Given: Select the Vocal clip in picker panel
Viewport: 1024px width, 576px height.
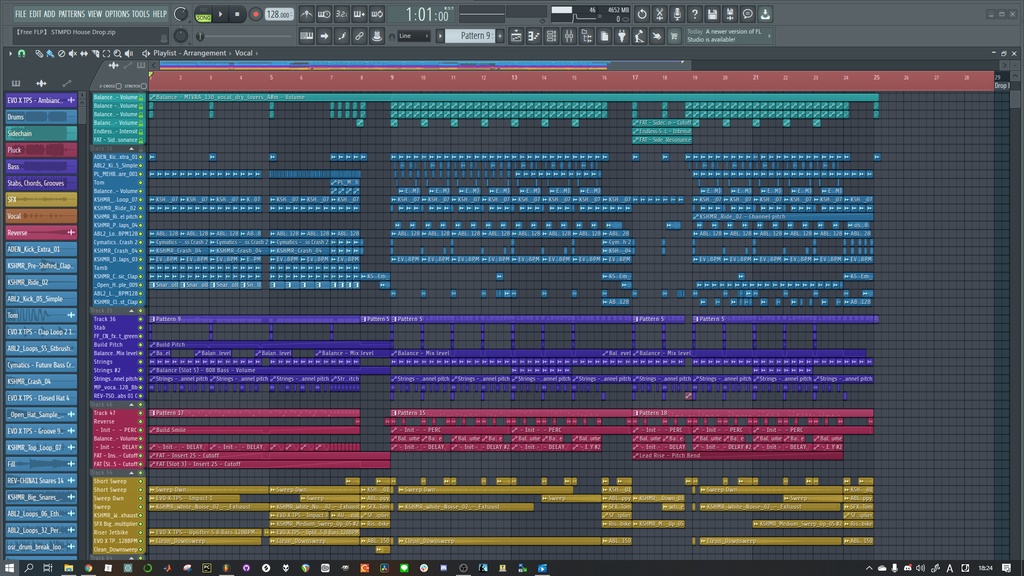Looking at the screenshot, I should click(41, 216).
